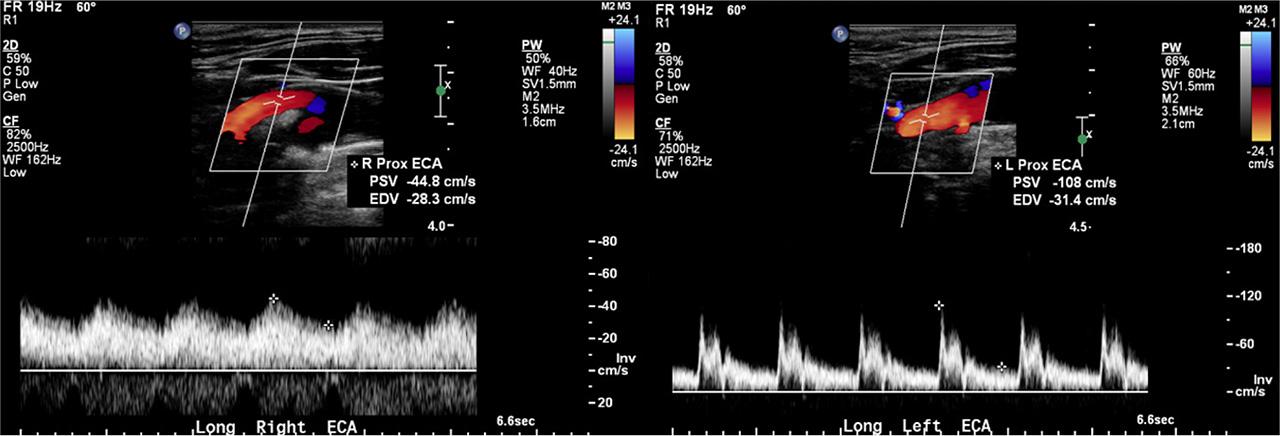This screenshot has width=1280, height=436.
Task: Click the 'EDV -28.3 cm/s' value
Action: (x=424, y=200)
